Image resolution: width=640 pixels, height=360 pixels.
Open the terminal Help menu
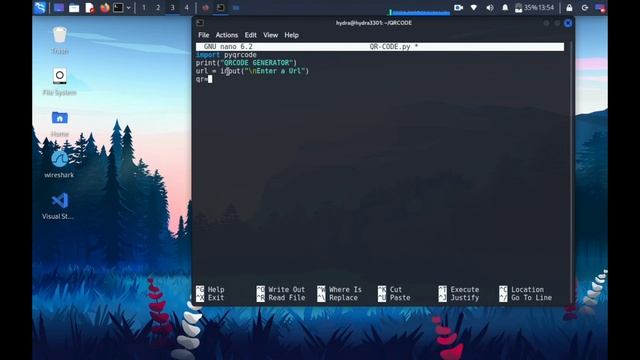click(291, 35)
